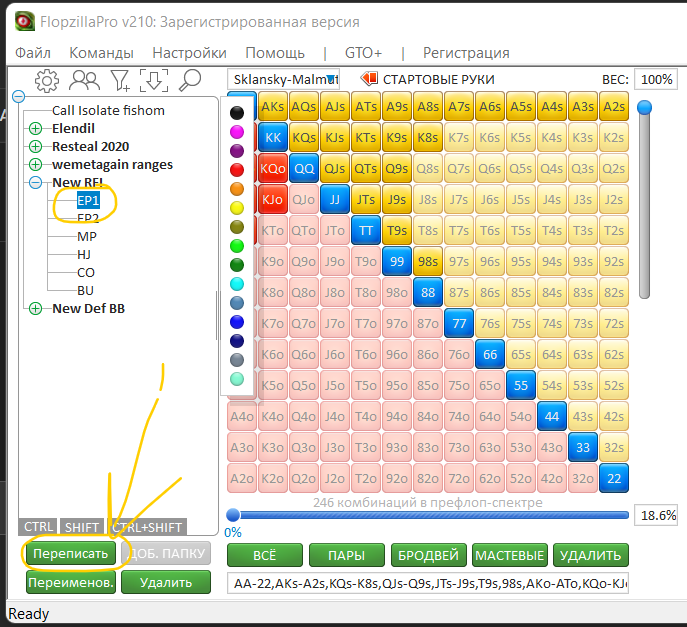
Task: Click the range text field starting AA-22
Action: tap(428, 583)
